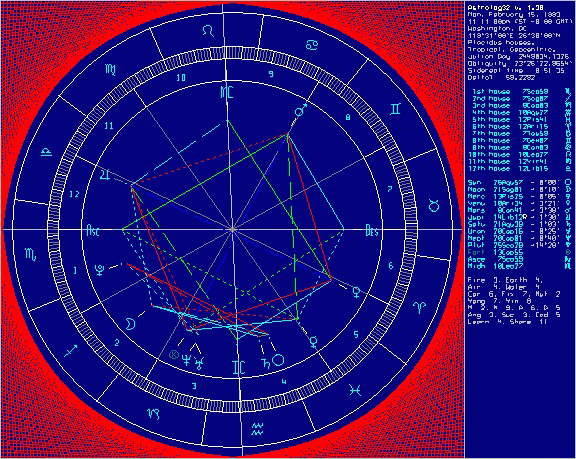Click the Venus glyph in house 6

[x=356, y=293]
